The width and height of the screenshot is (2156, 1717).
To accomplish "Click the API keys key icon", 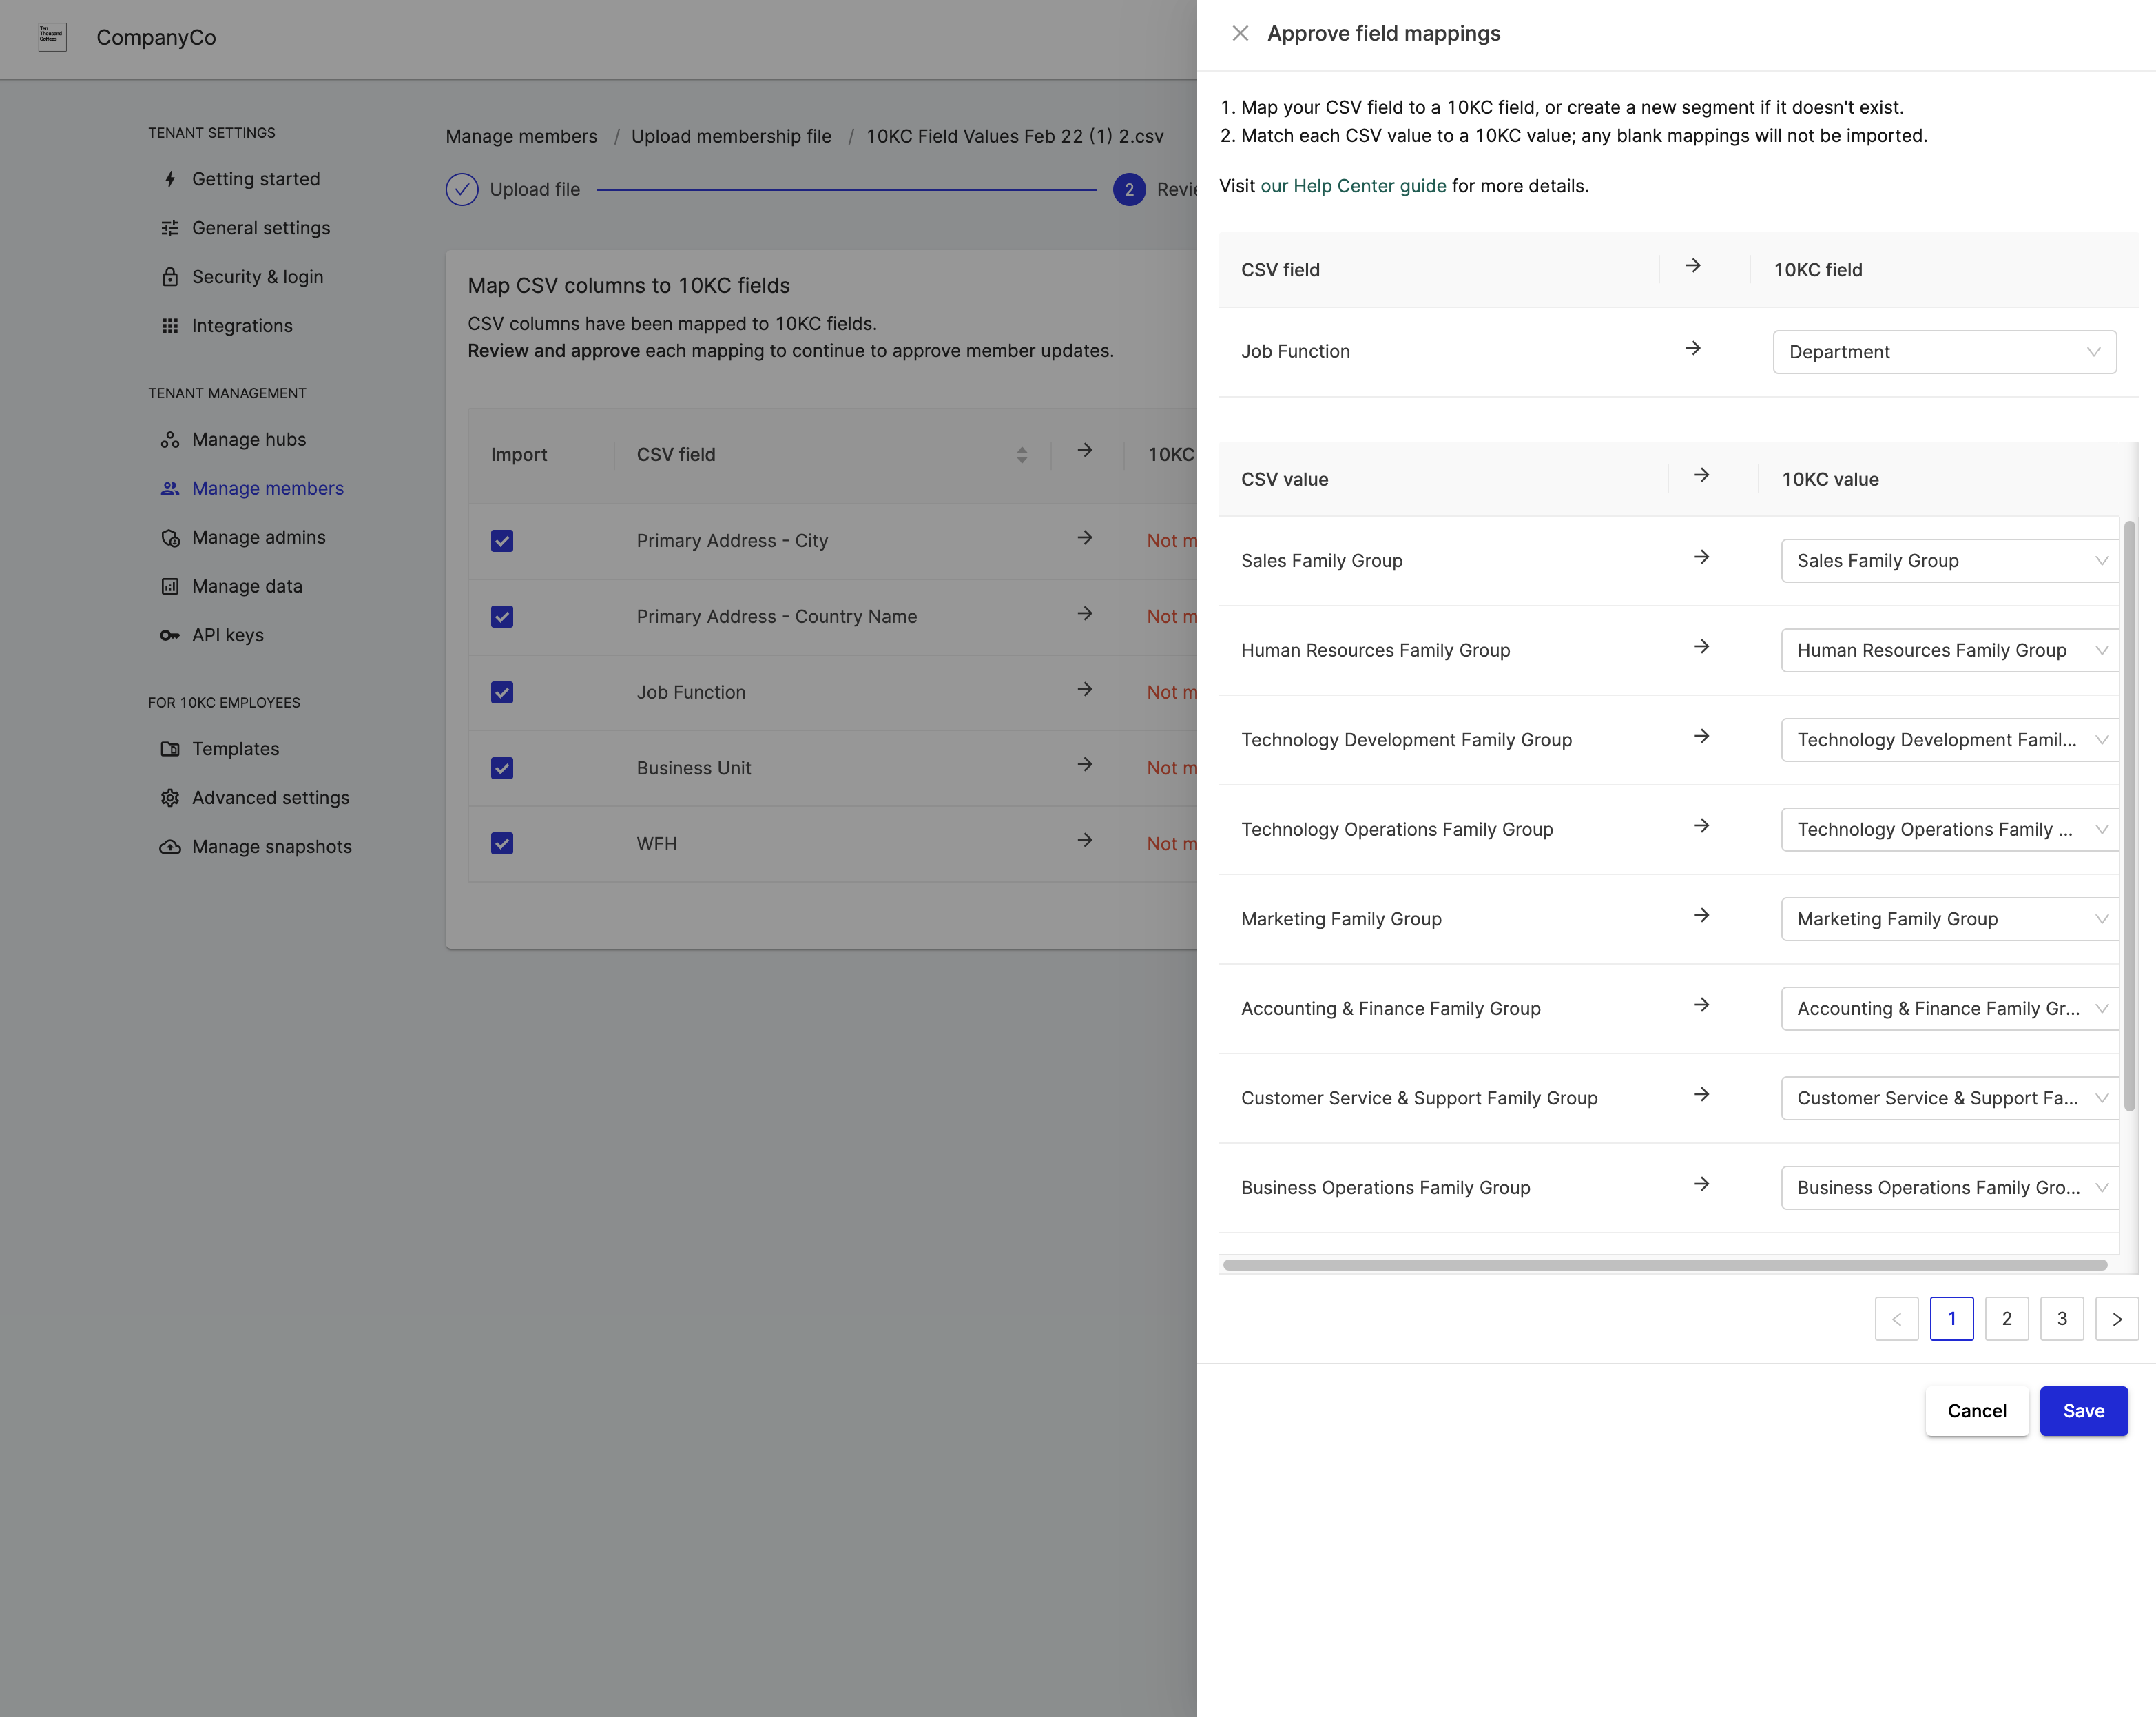I will [170, 636].
